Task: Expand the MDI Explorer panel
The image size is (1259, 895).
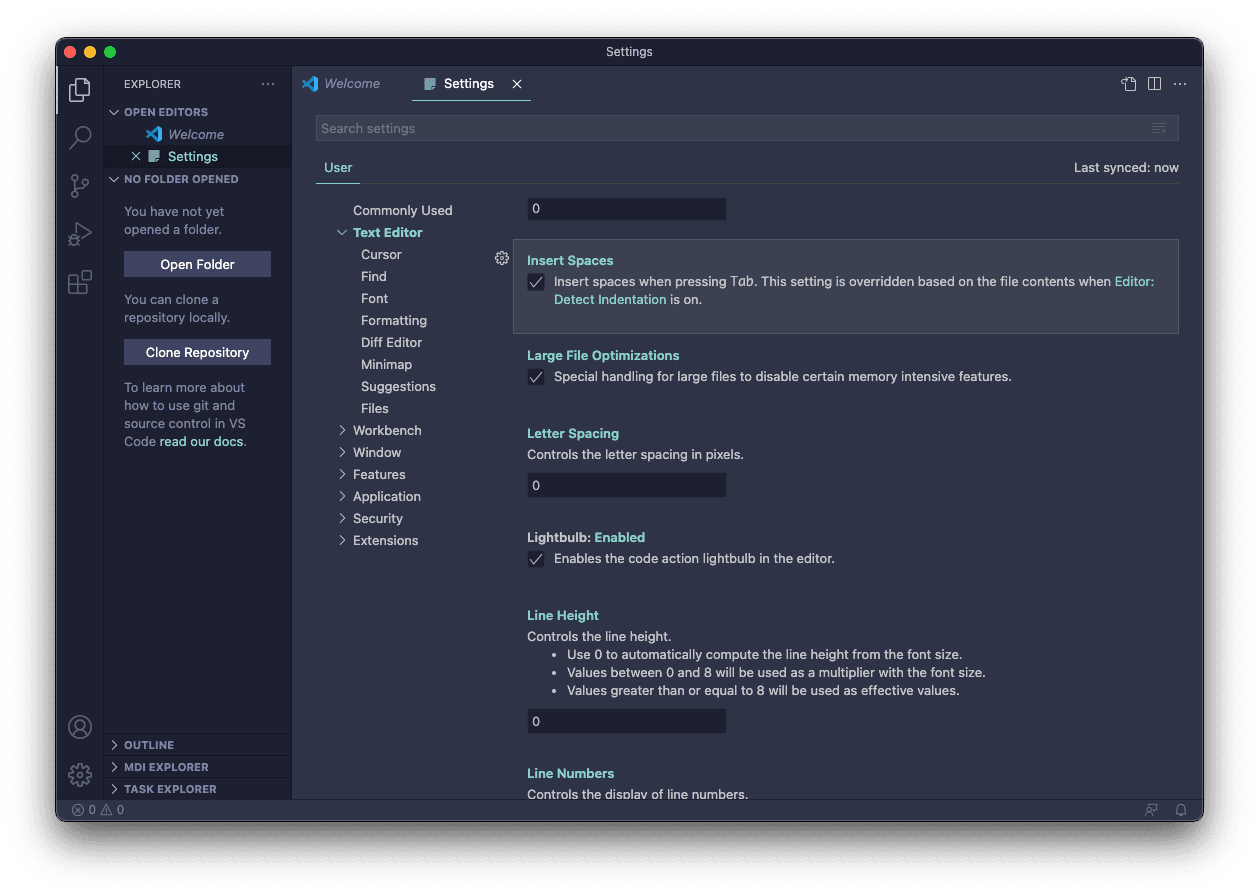Action: [x=197, y=767]
